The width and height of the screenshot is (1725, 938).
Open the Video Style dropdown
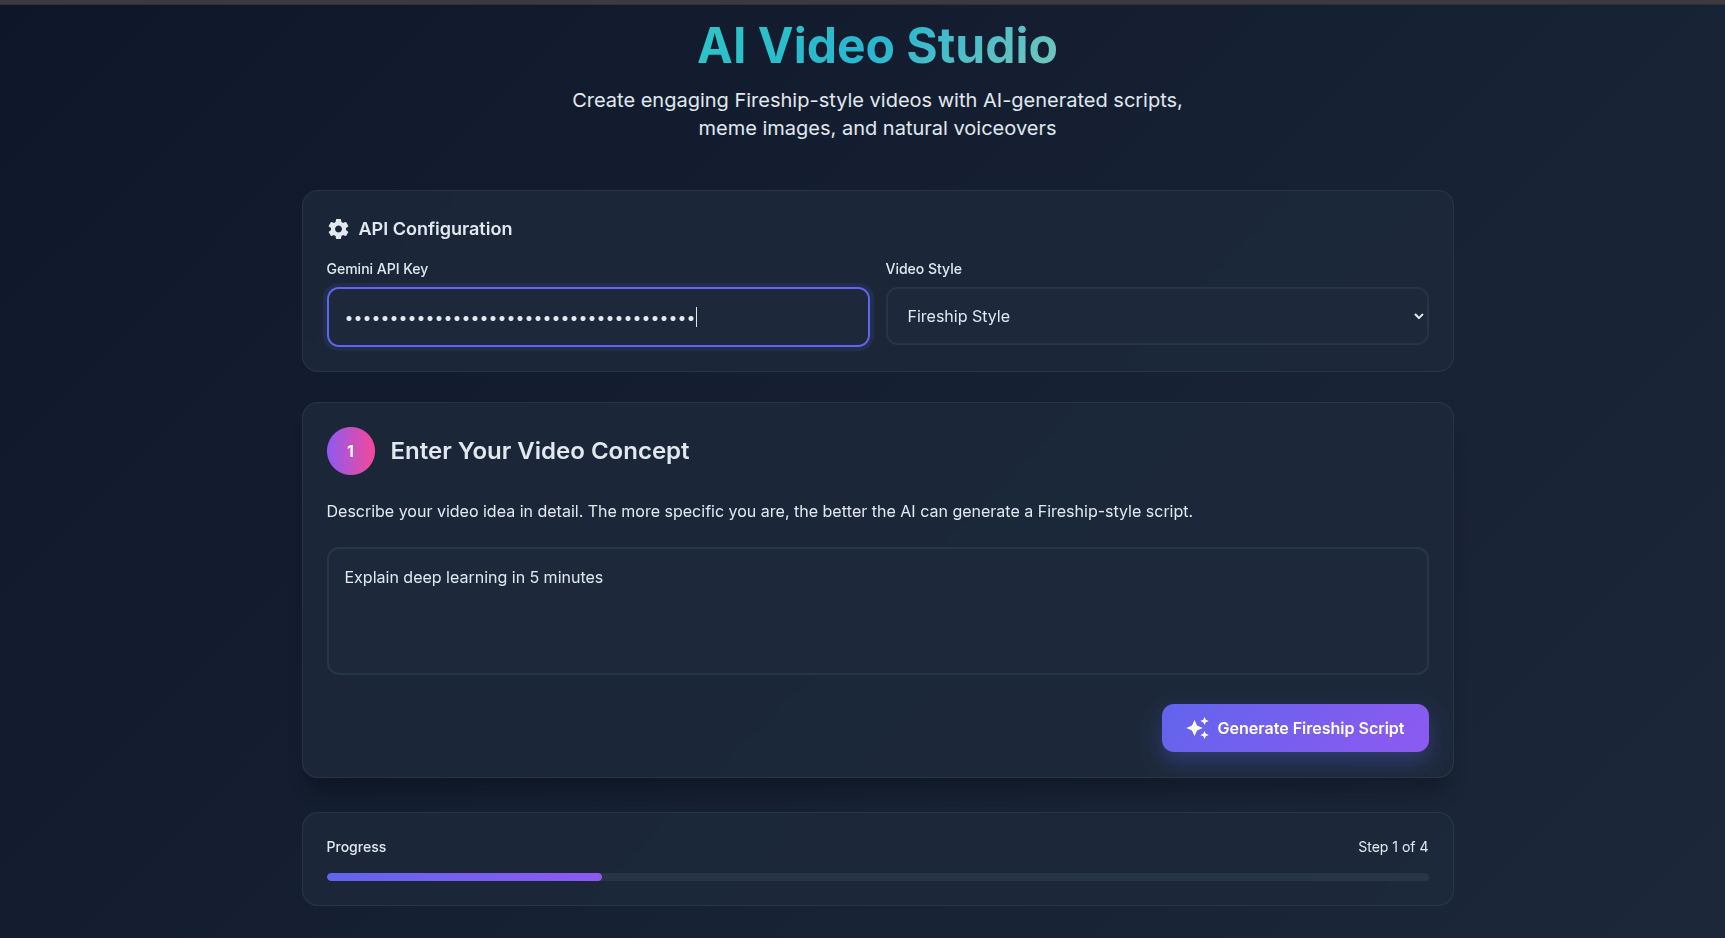pyautogui.click(x=1157, y=316)
